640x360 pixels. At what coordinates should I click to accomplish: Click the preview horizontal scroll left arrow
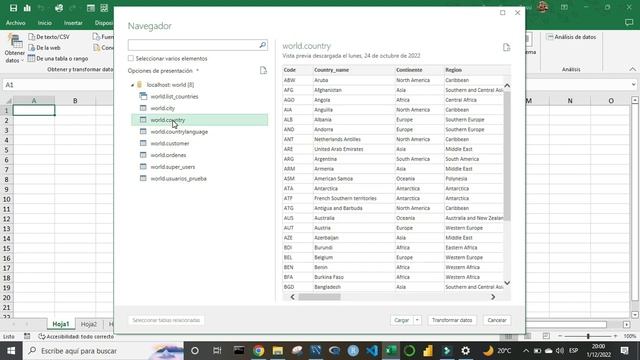[292, 297]
